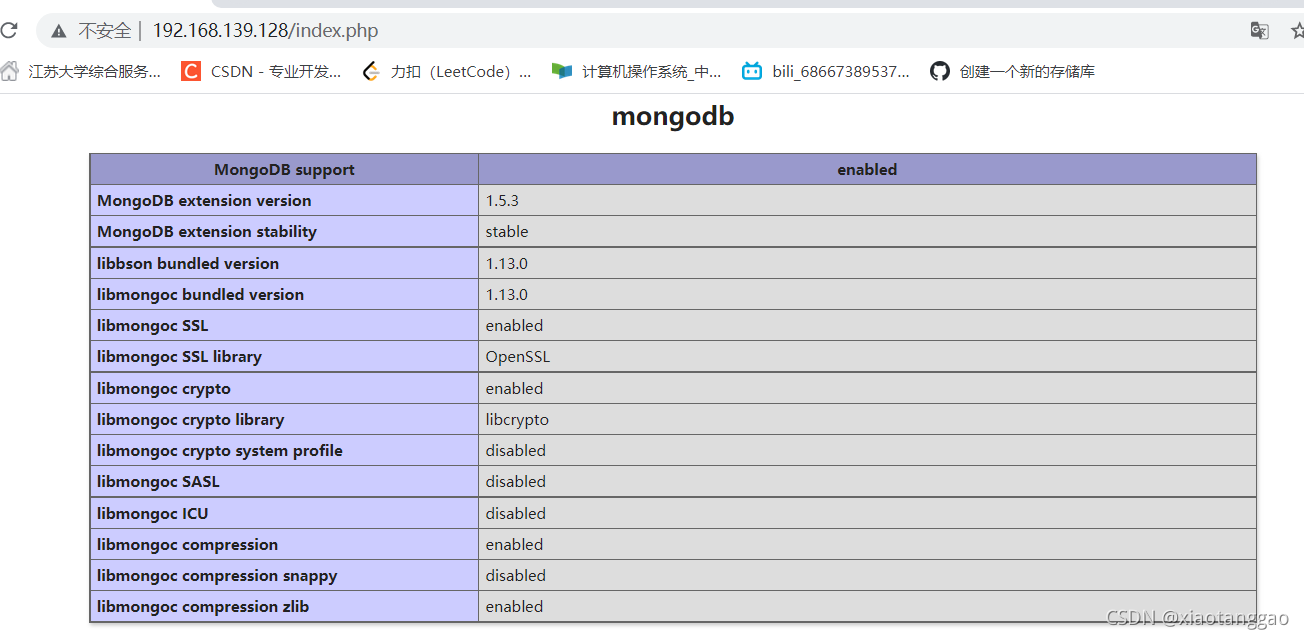The width and height of the screenshot is (1304, 639).
Task: Click the mongodb section heading
Action: pos(673,116)
